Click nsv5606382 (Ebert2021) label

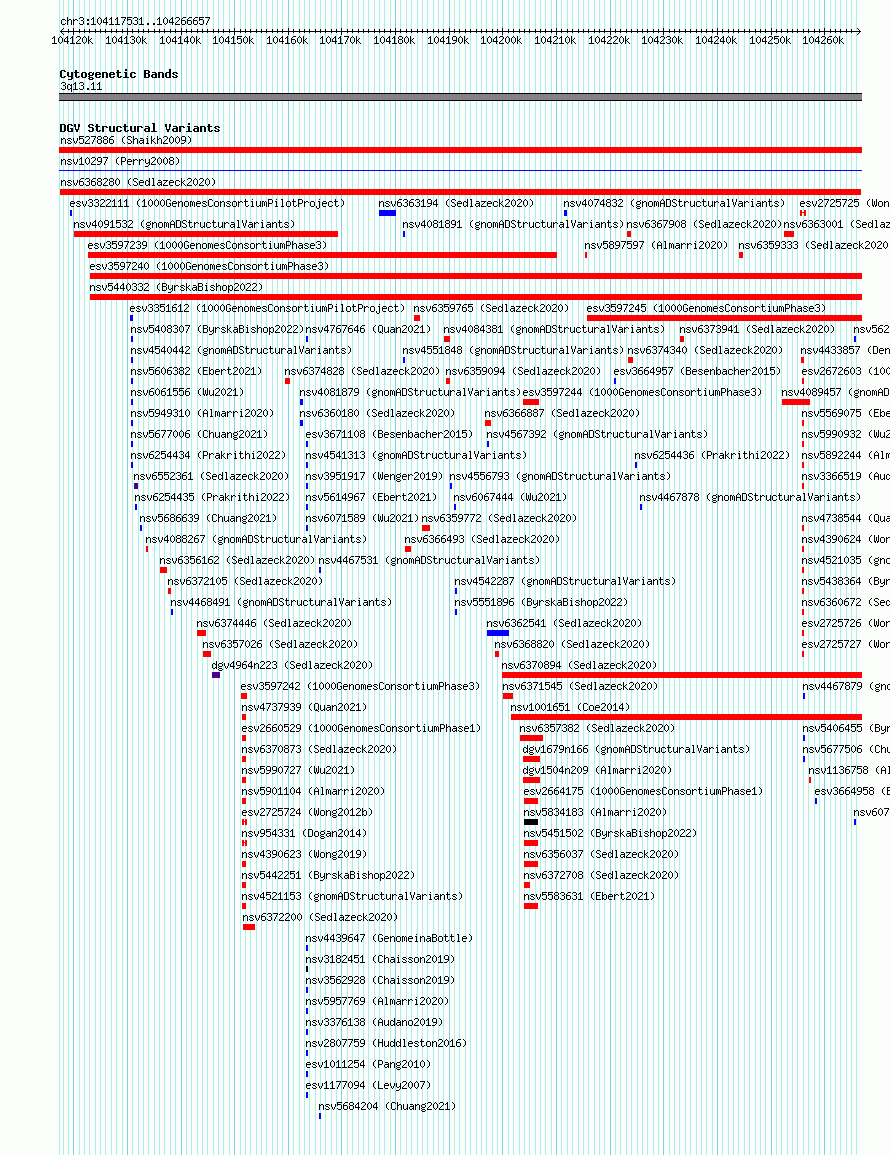(x=196, y=371)
